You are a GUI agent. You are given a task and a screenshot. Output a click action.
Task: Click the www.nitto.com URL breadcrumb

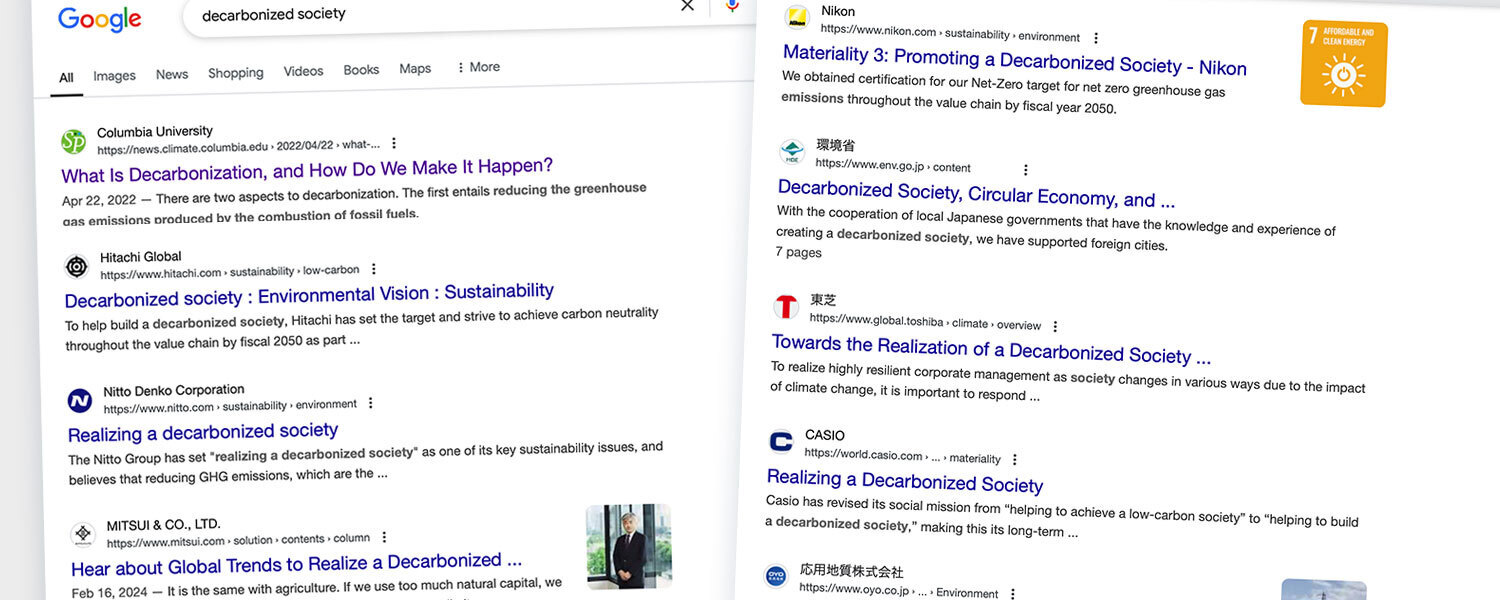[x=230, y=406]
